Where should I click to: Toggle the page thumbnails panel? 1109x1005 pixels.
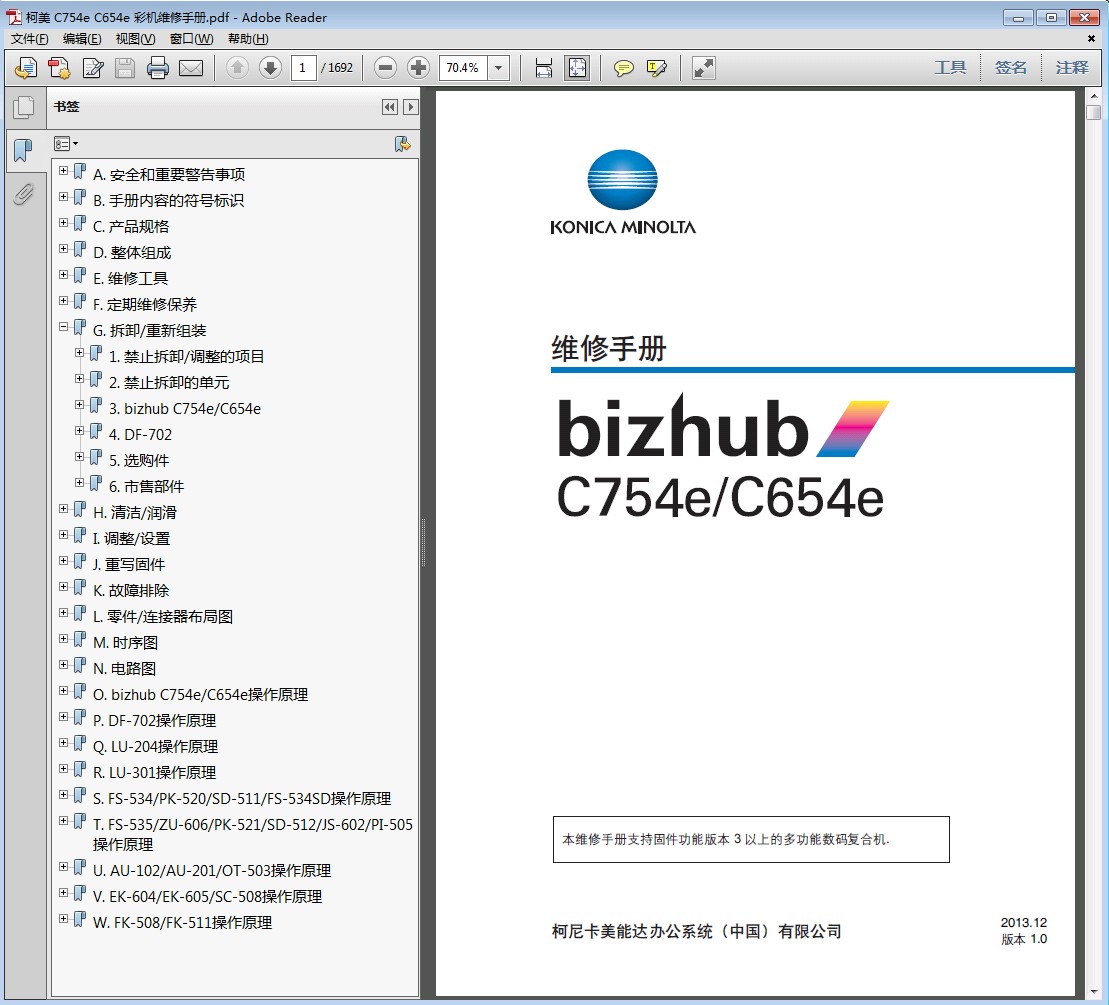tap(23, 108)
